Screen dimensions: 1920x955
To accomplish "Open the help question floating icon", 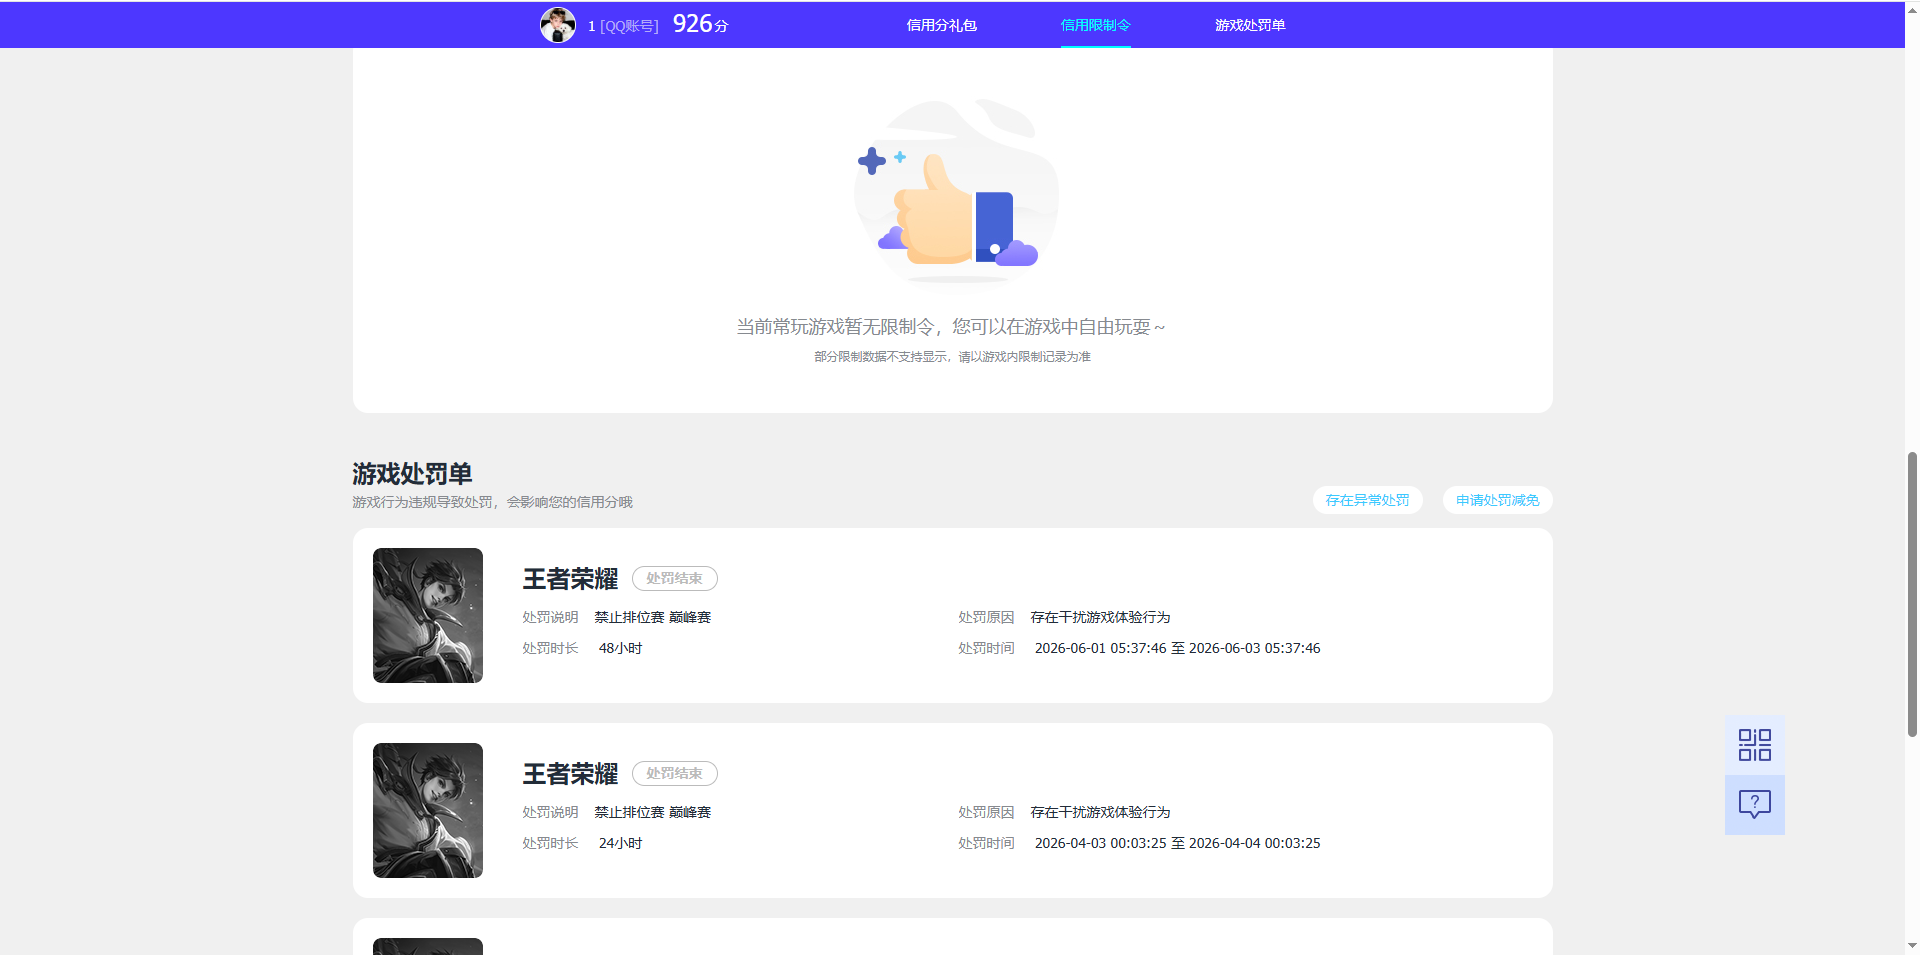I will (1755, 805).
